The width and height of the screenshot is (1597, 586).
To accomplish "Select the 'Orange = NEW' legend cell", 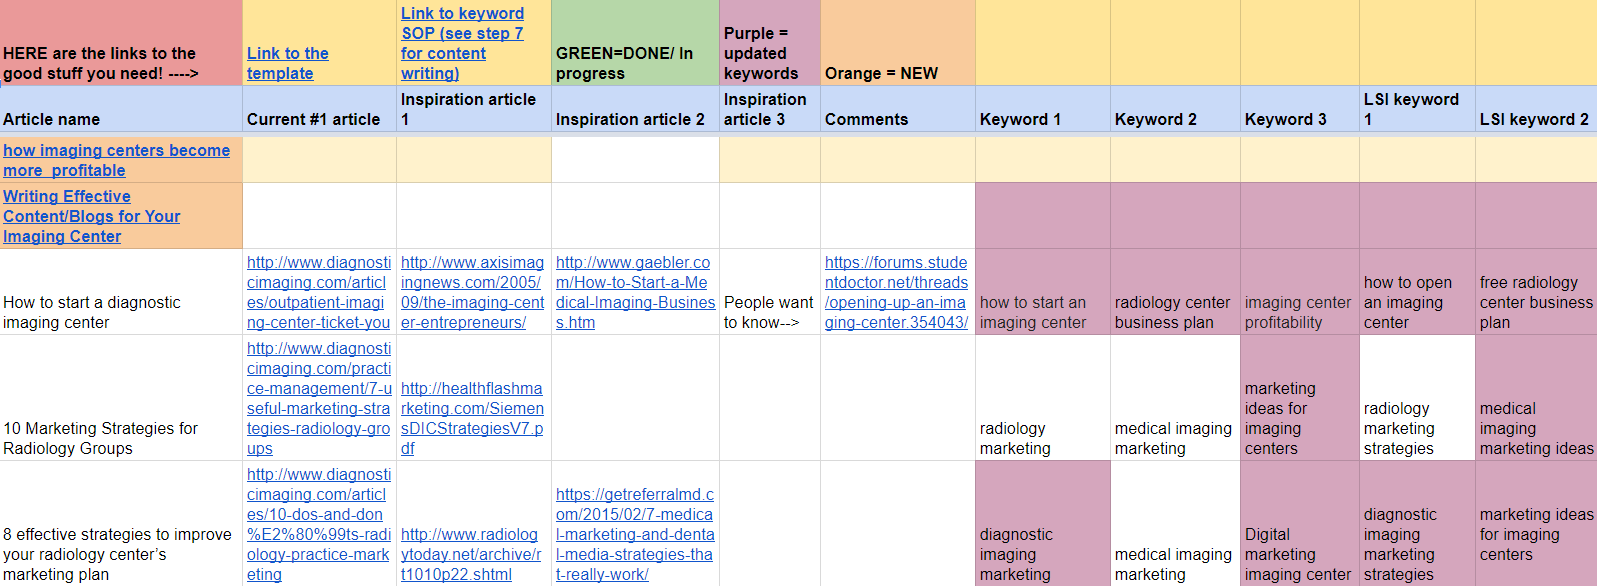I will (898, 43).
